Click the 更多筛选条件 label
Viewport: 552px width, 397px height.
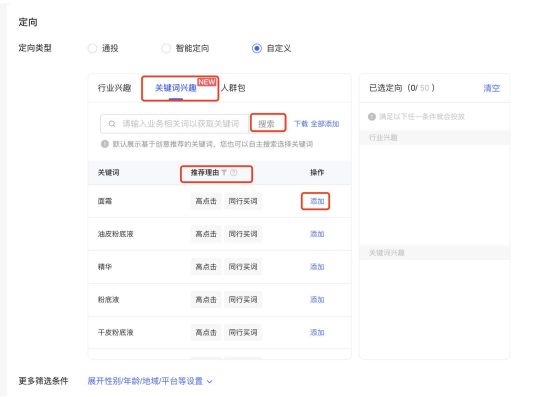(x=43, y=381)
